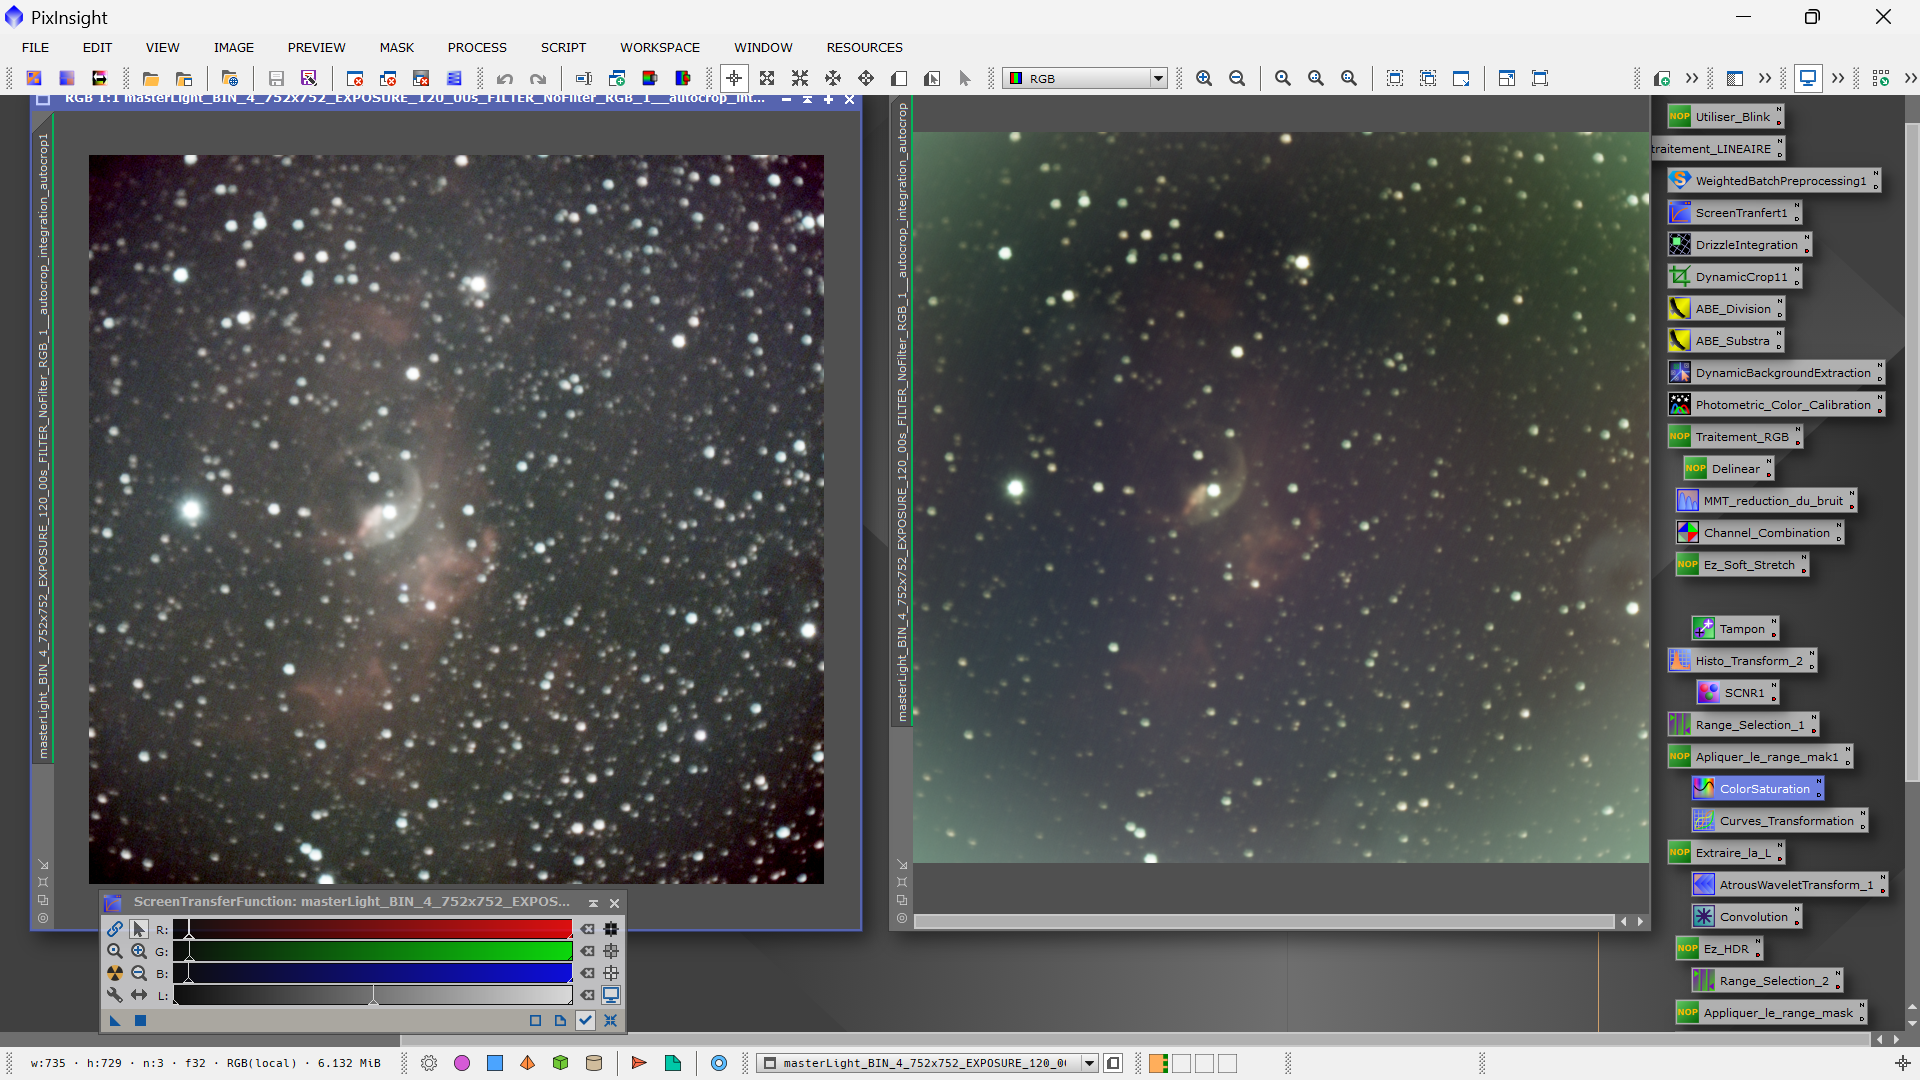
Task: Open the DrizzleIntegration process icon
Action: click(x=1738, y=245)
